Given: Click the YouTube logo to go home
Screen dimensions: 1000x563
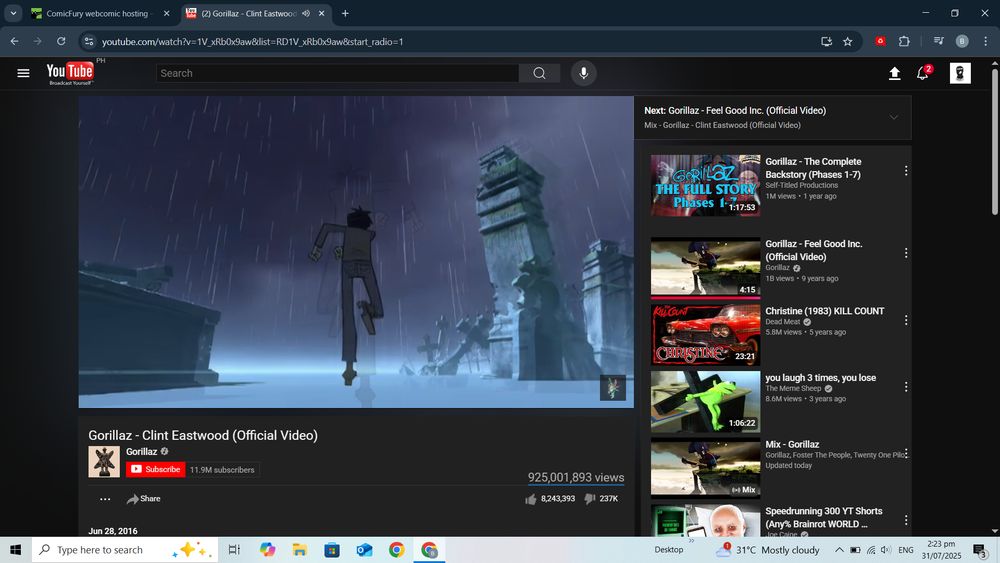Looking at the screenshot, I should (70, 73).
